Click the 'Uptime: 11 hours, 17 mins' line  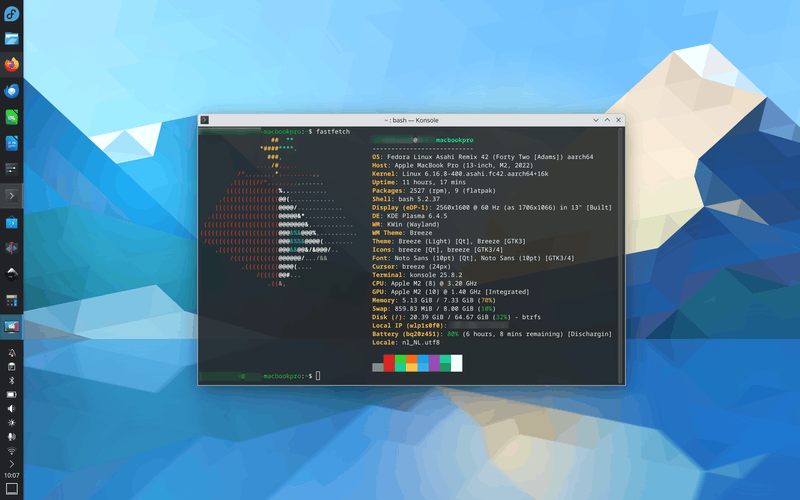419,182
